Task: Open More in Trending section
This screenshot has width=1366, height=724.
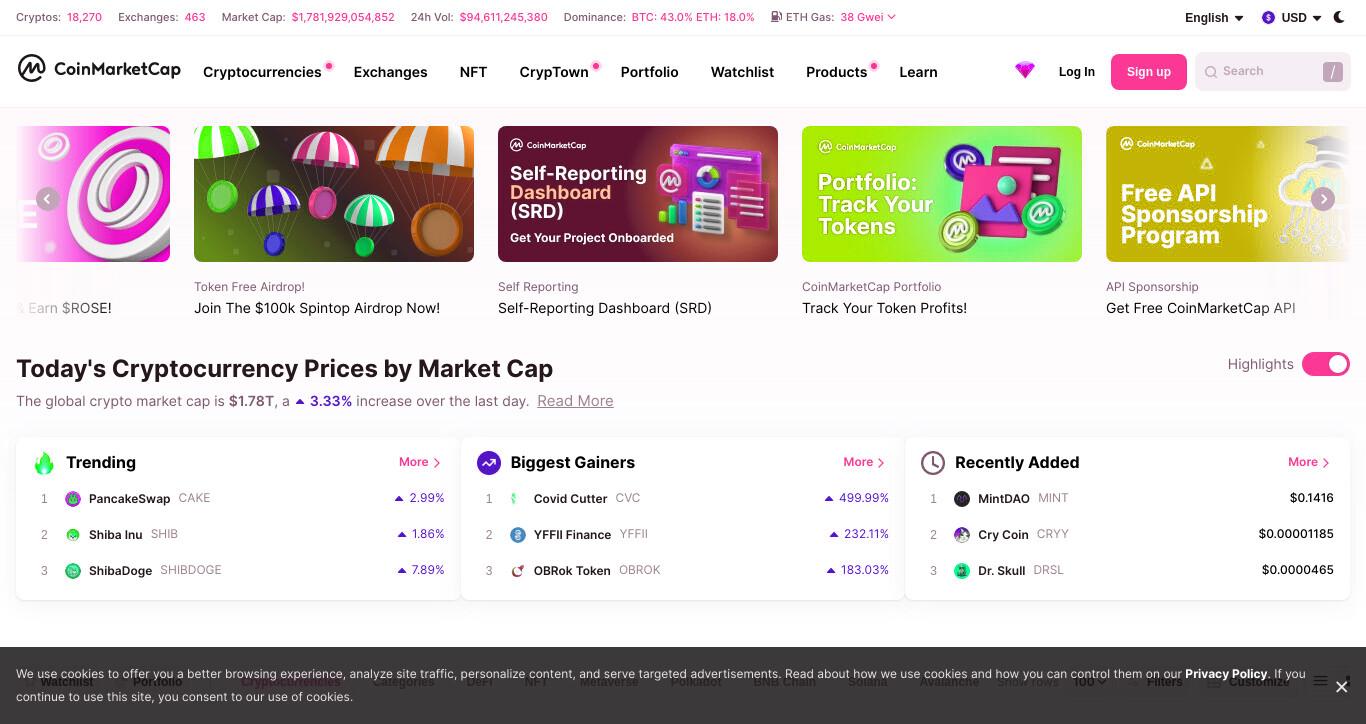Action: coord(420,462)
